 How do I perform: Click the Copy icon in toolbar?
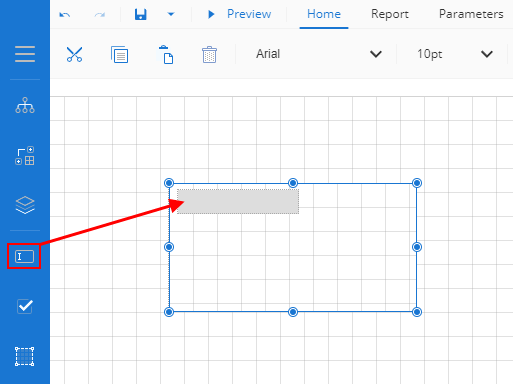pyautogui.click(x=119, y=54)
